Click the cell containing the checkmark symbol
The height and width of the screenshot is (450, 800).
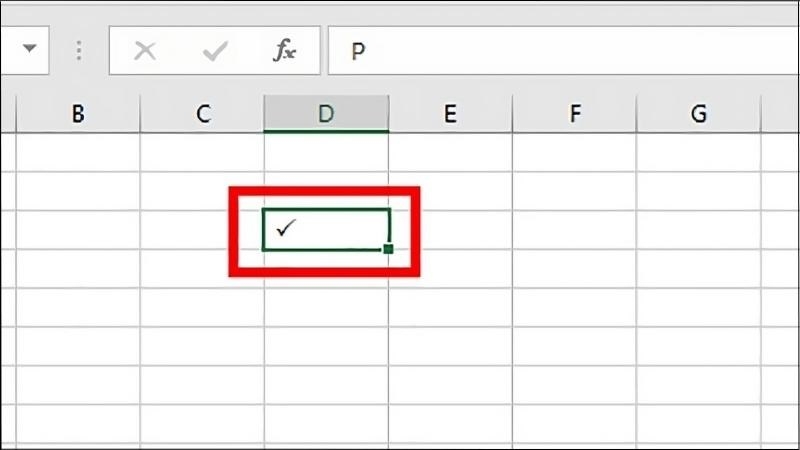click(x=327, y=230)
